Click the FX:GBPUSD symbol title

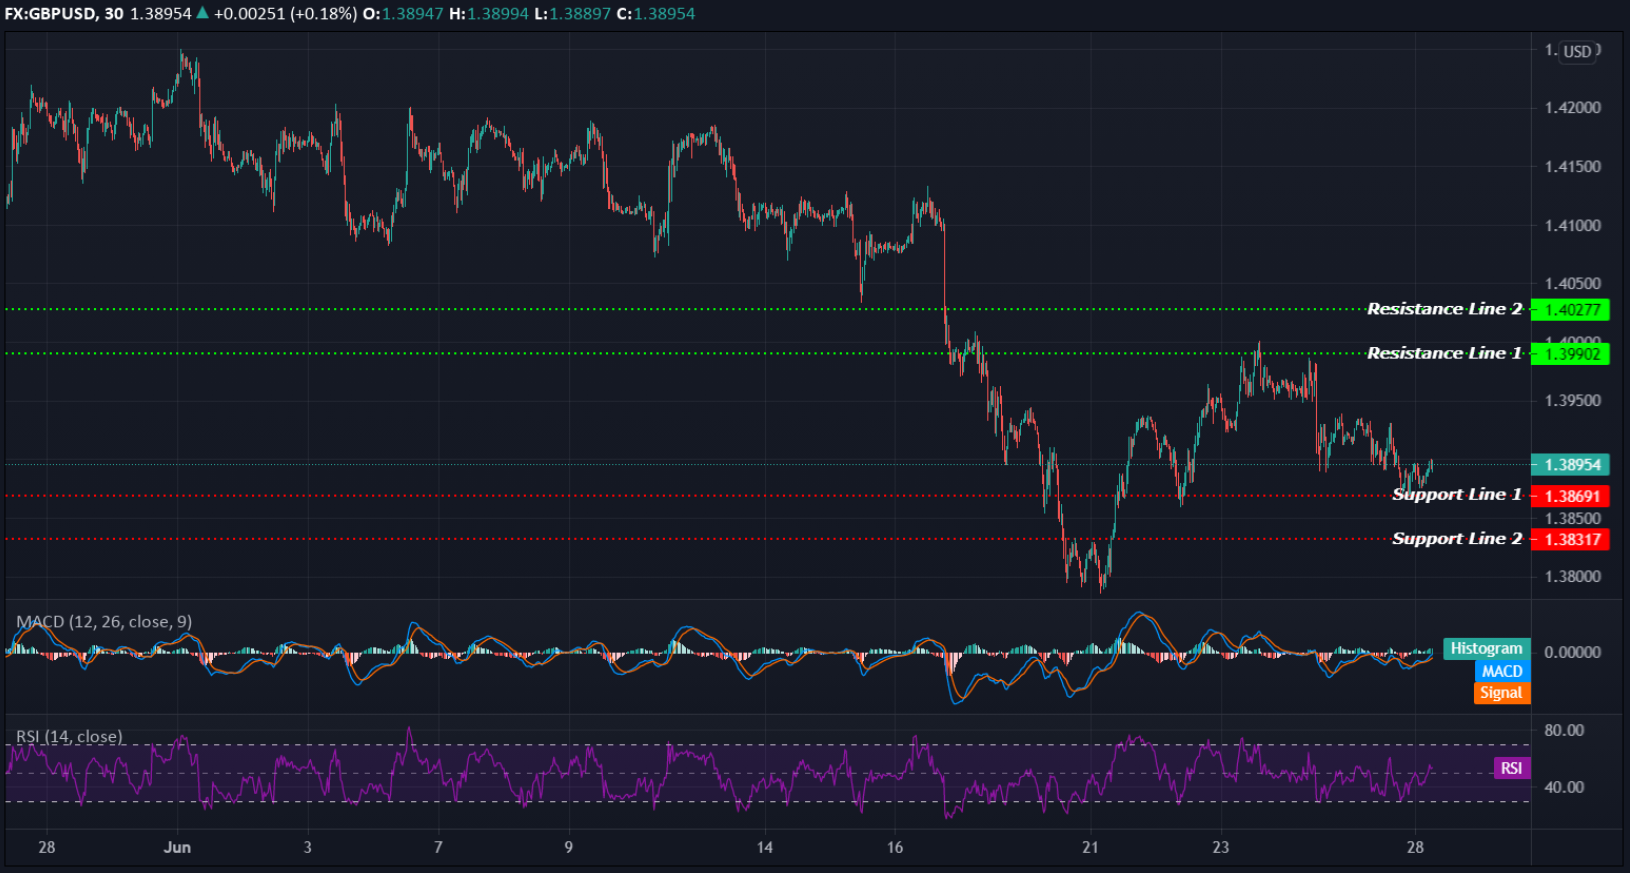click(51, 14)
